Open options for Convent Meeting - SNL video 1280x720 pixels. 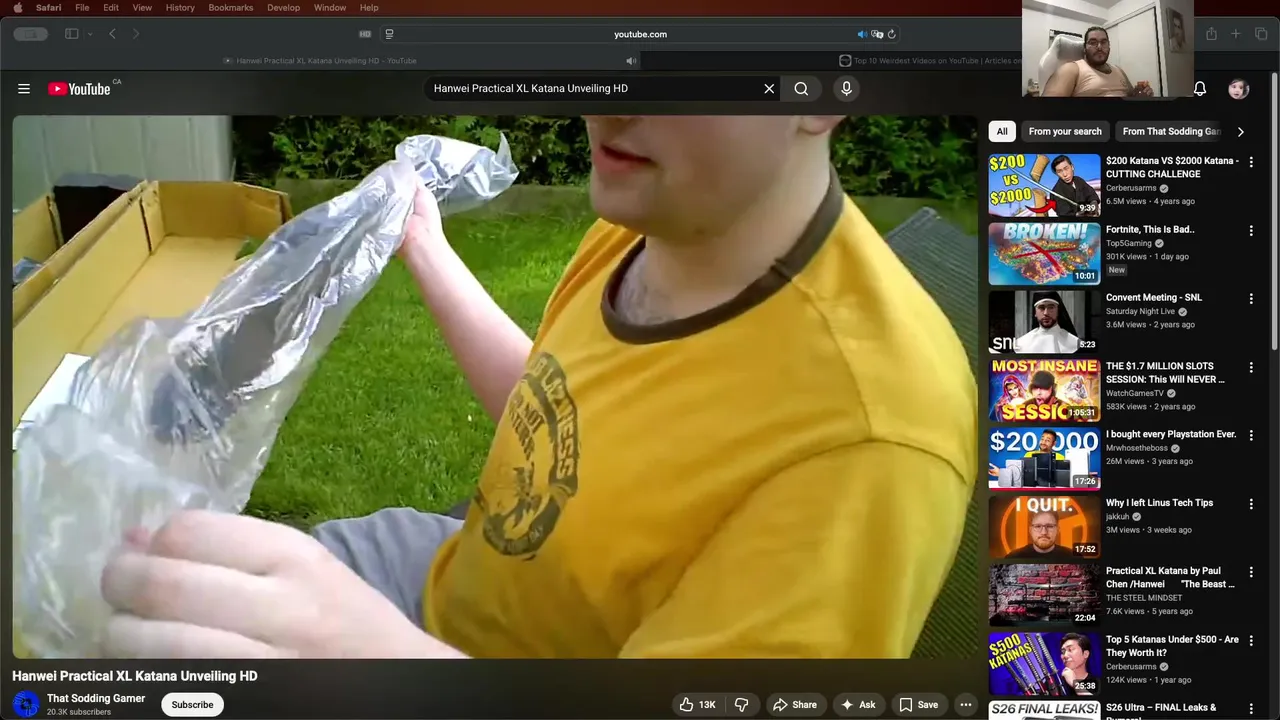(x=1251, y=298)
